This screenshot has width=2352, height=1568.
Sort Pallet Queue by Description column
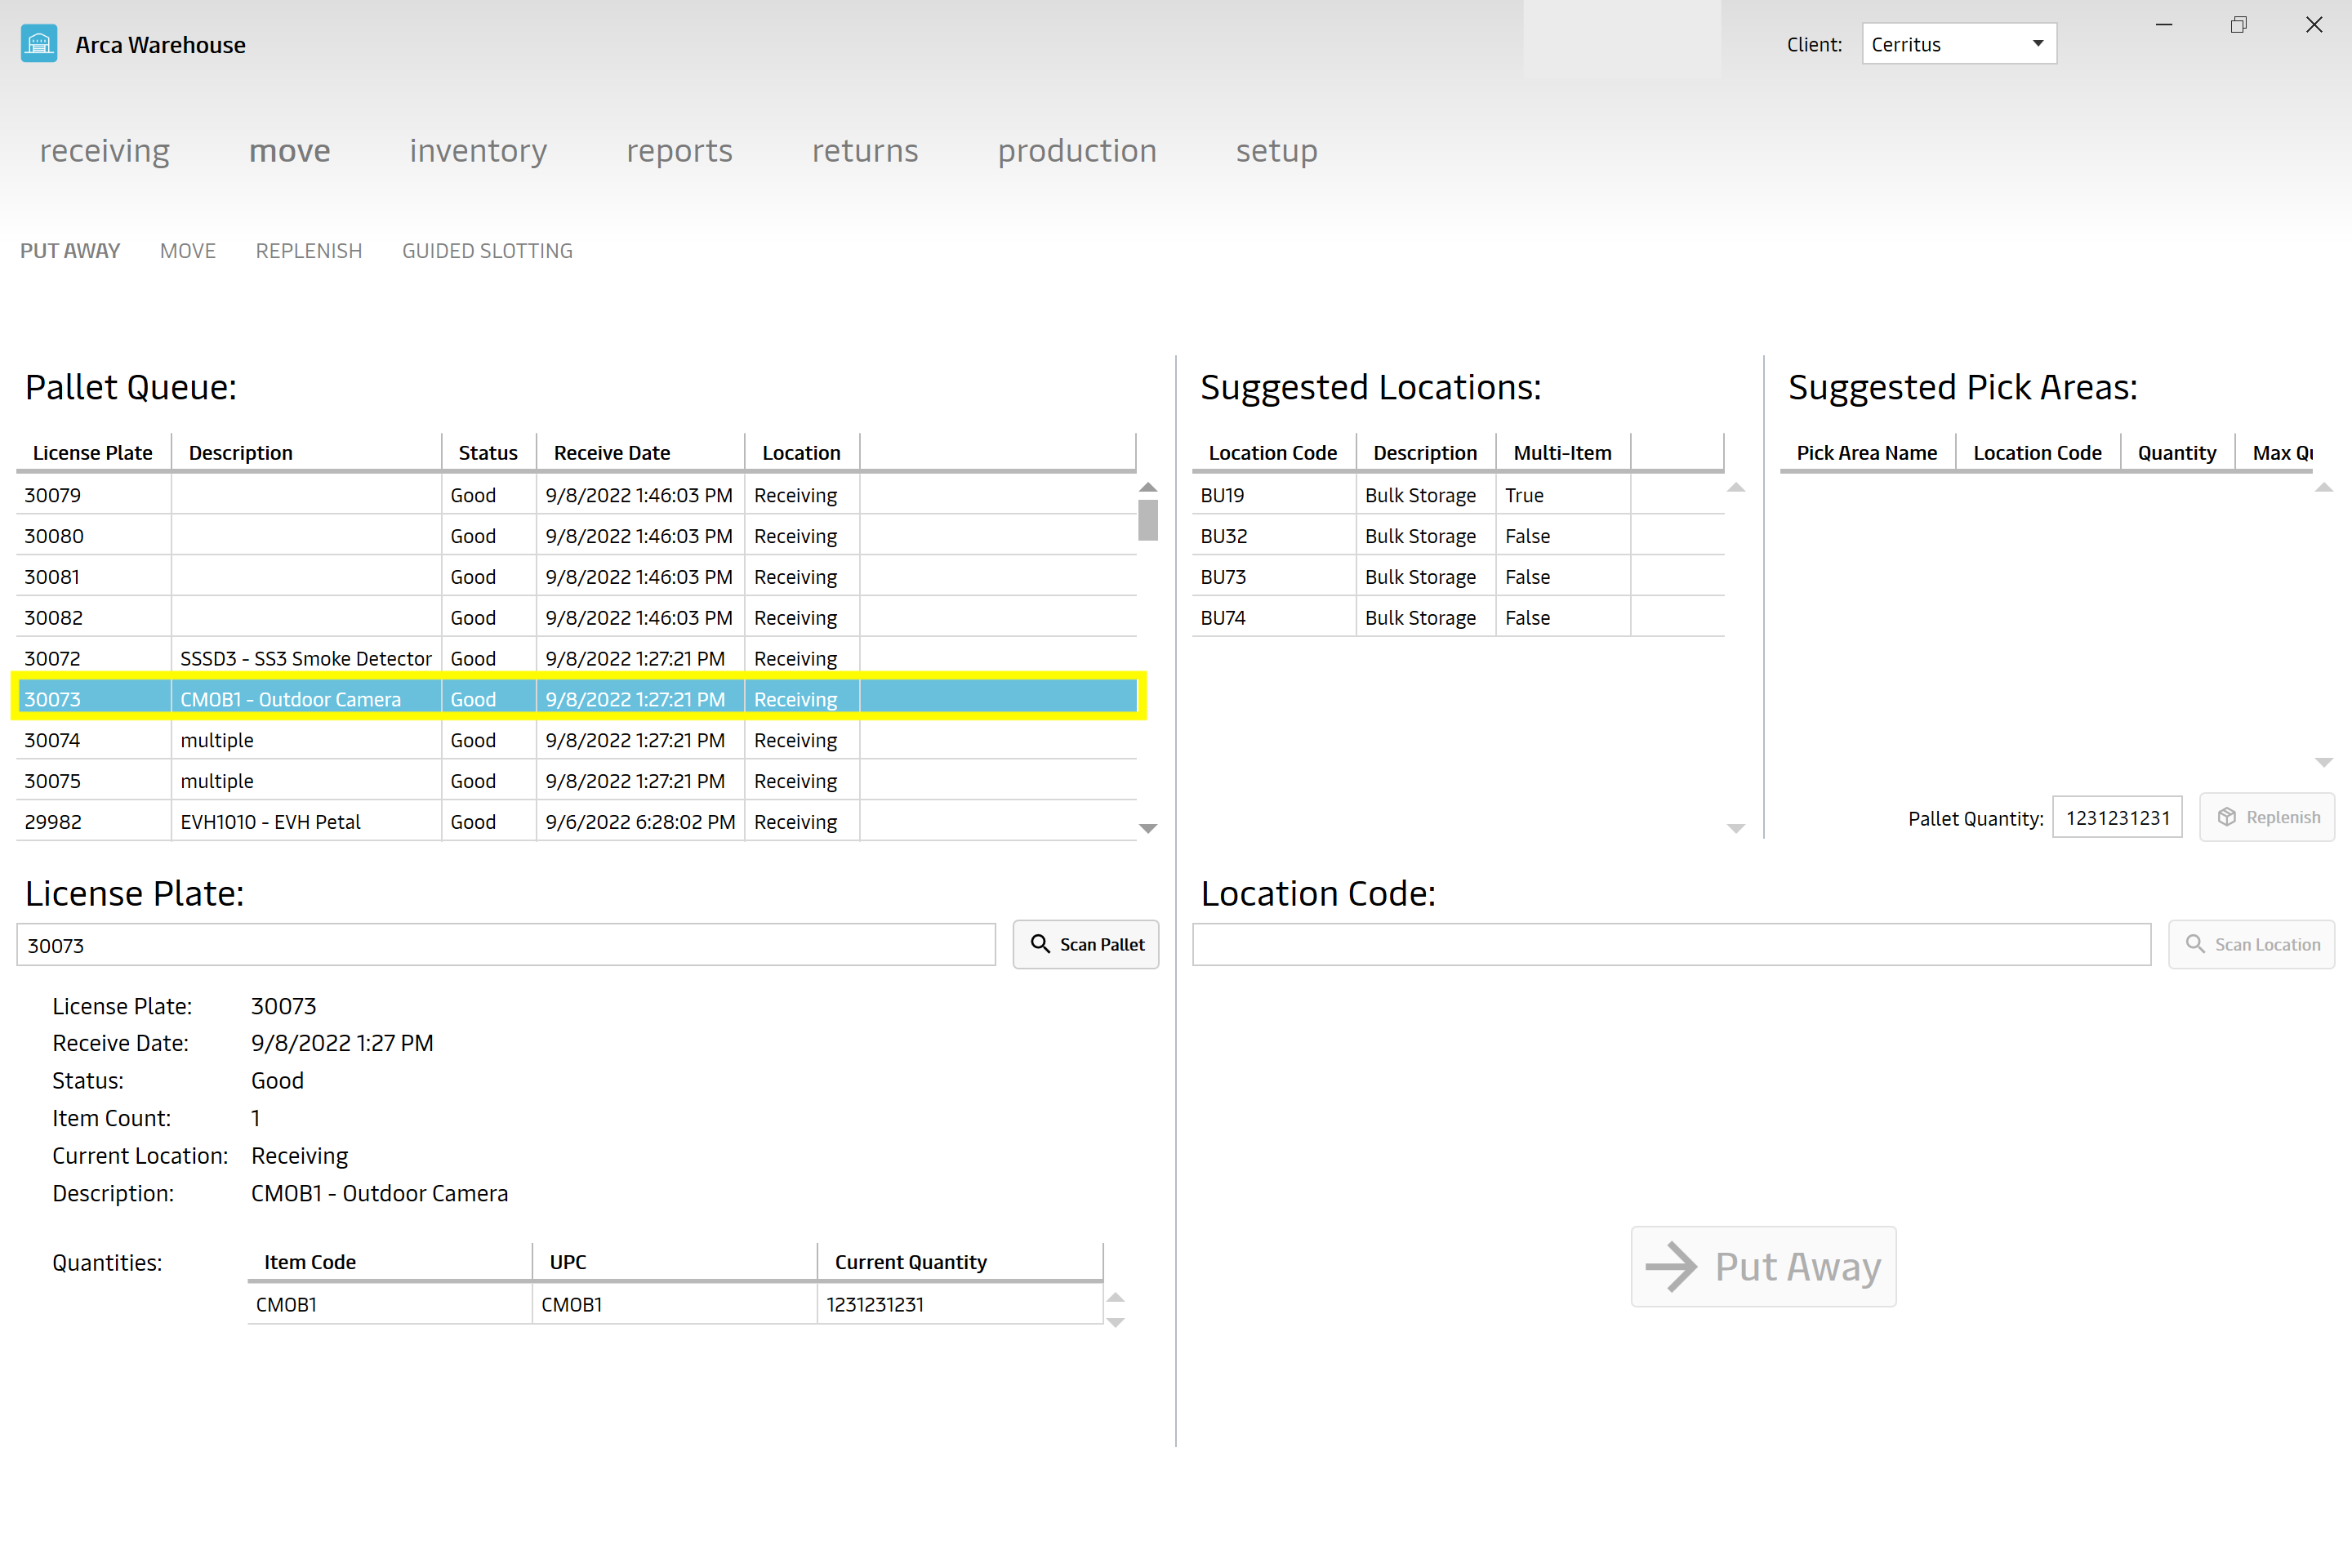click(306, 452)
